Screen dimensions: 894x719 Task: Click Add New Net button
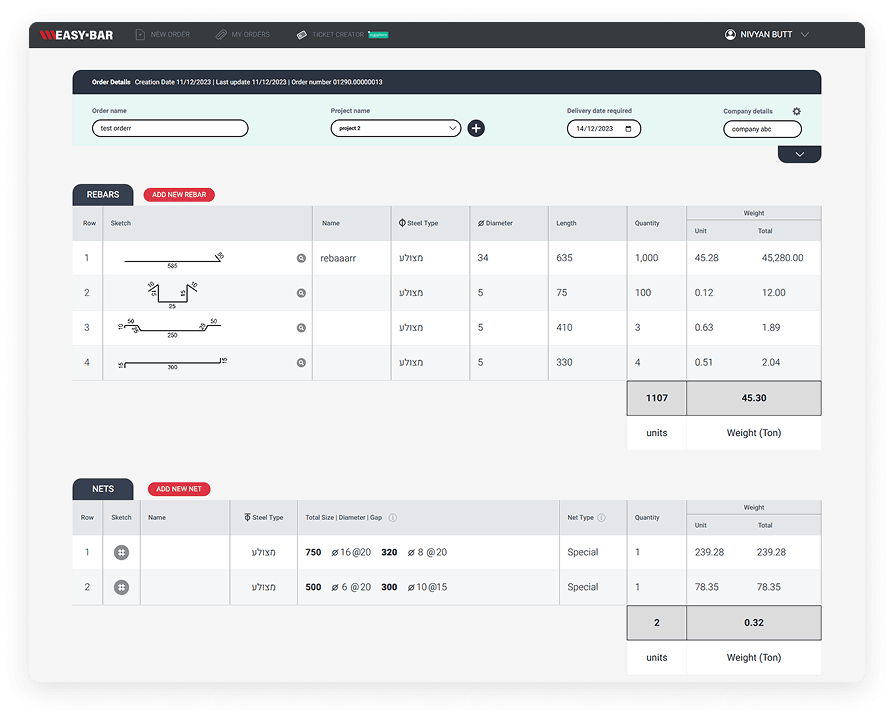(179, 489)
